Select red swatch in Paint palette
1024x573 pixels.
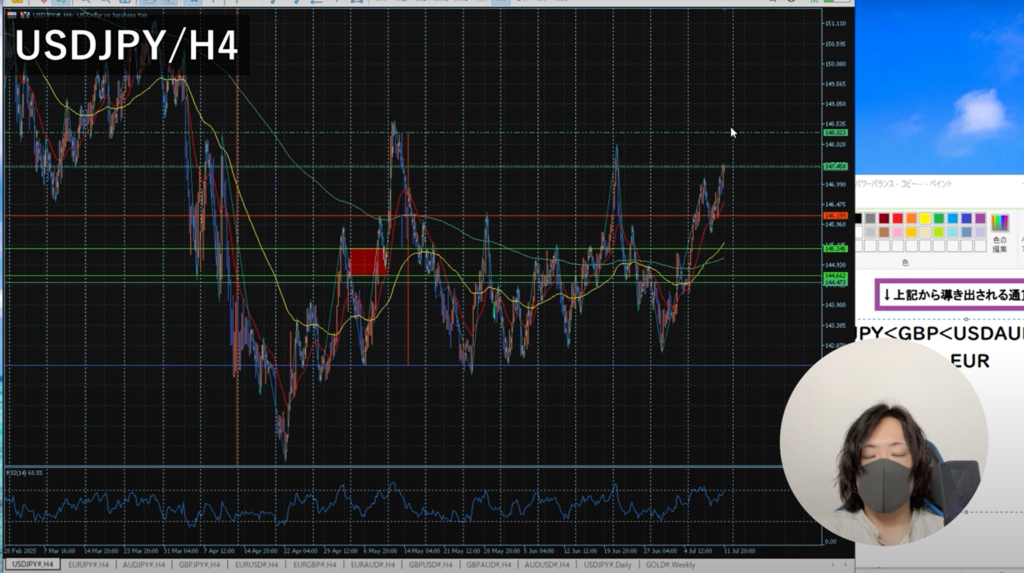pyautogui.click(x=898, y=218)
